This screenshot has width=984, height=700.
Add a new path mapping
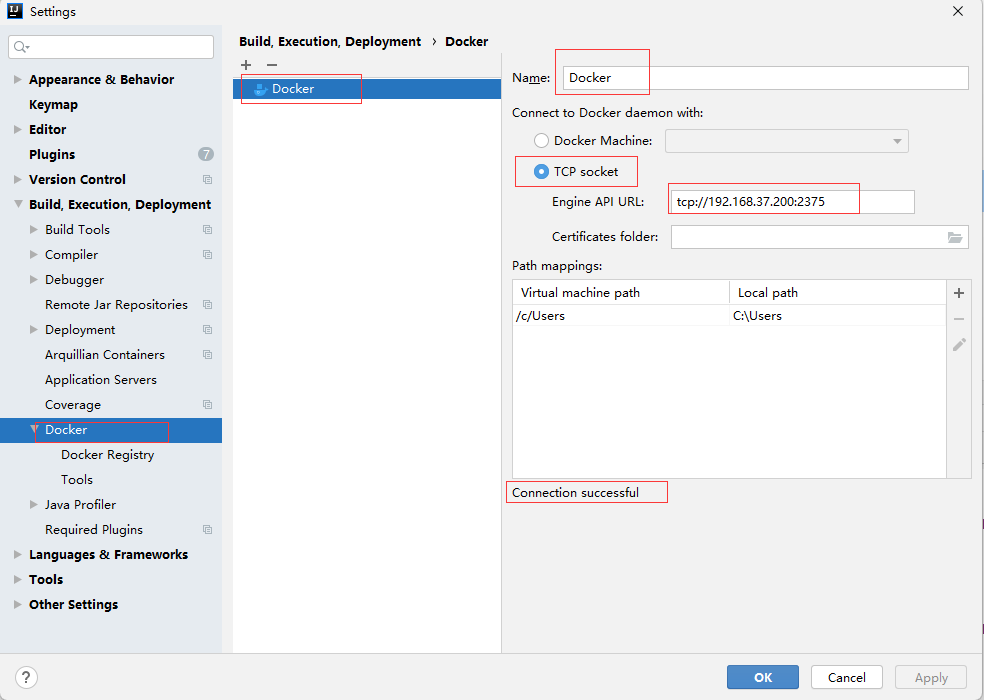coord(959,293)
